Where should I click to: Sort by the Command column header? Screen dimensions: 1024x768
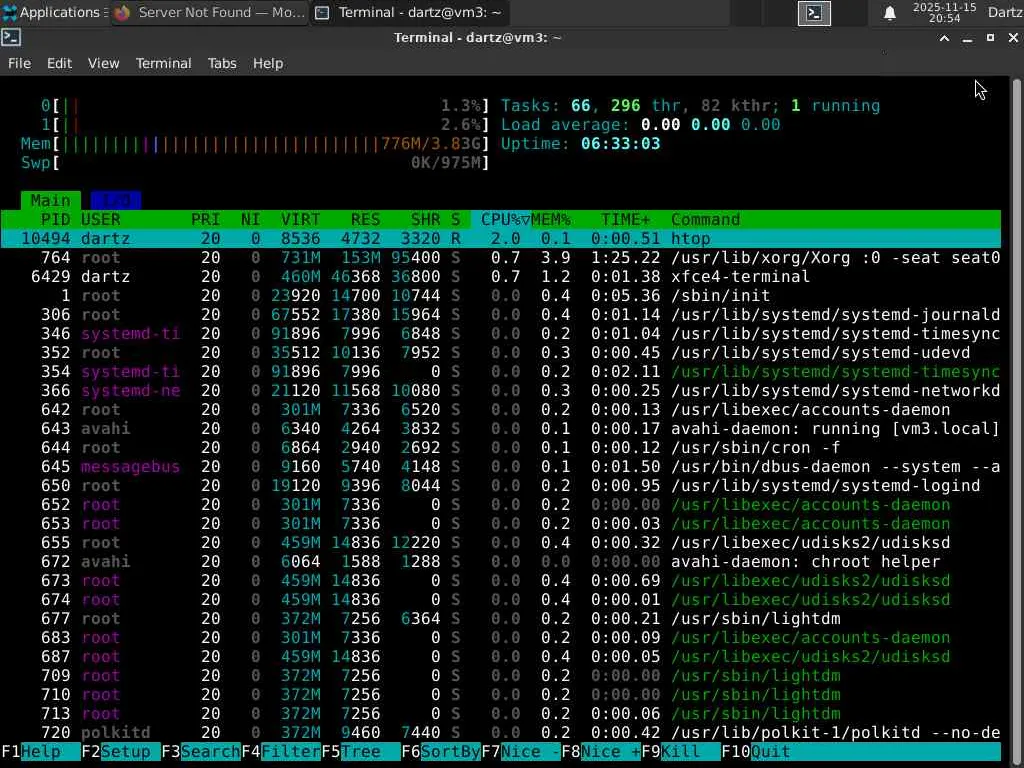pos(705,219)
